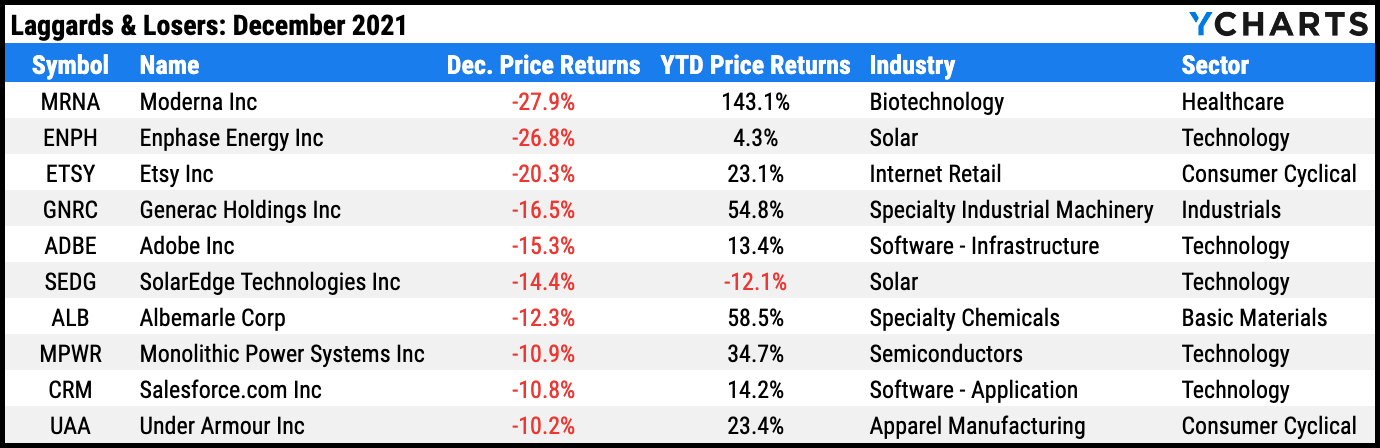Click the Laggards & Losers title
1380x448 pixels.
[x=208, y=25]
